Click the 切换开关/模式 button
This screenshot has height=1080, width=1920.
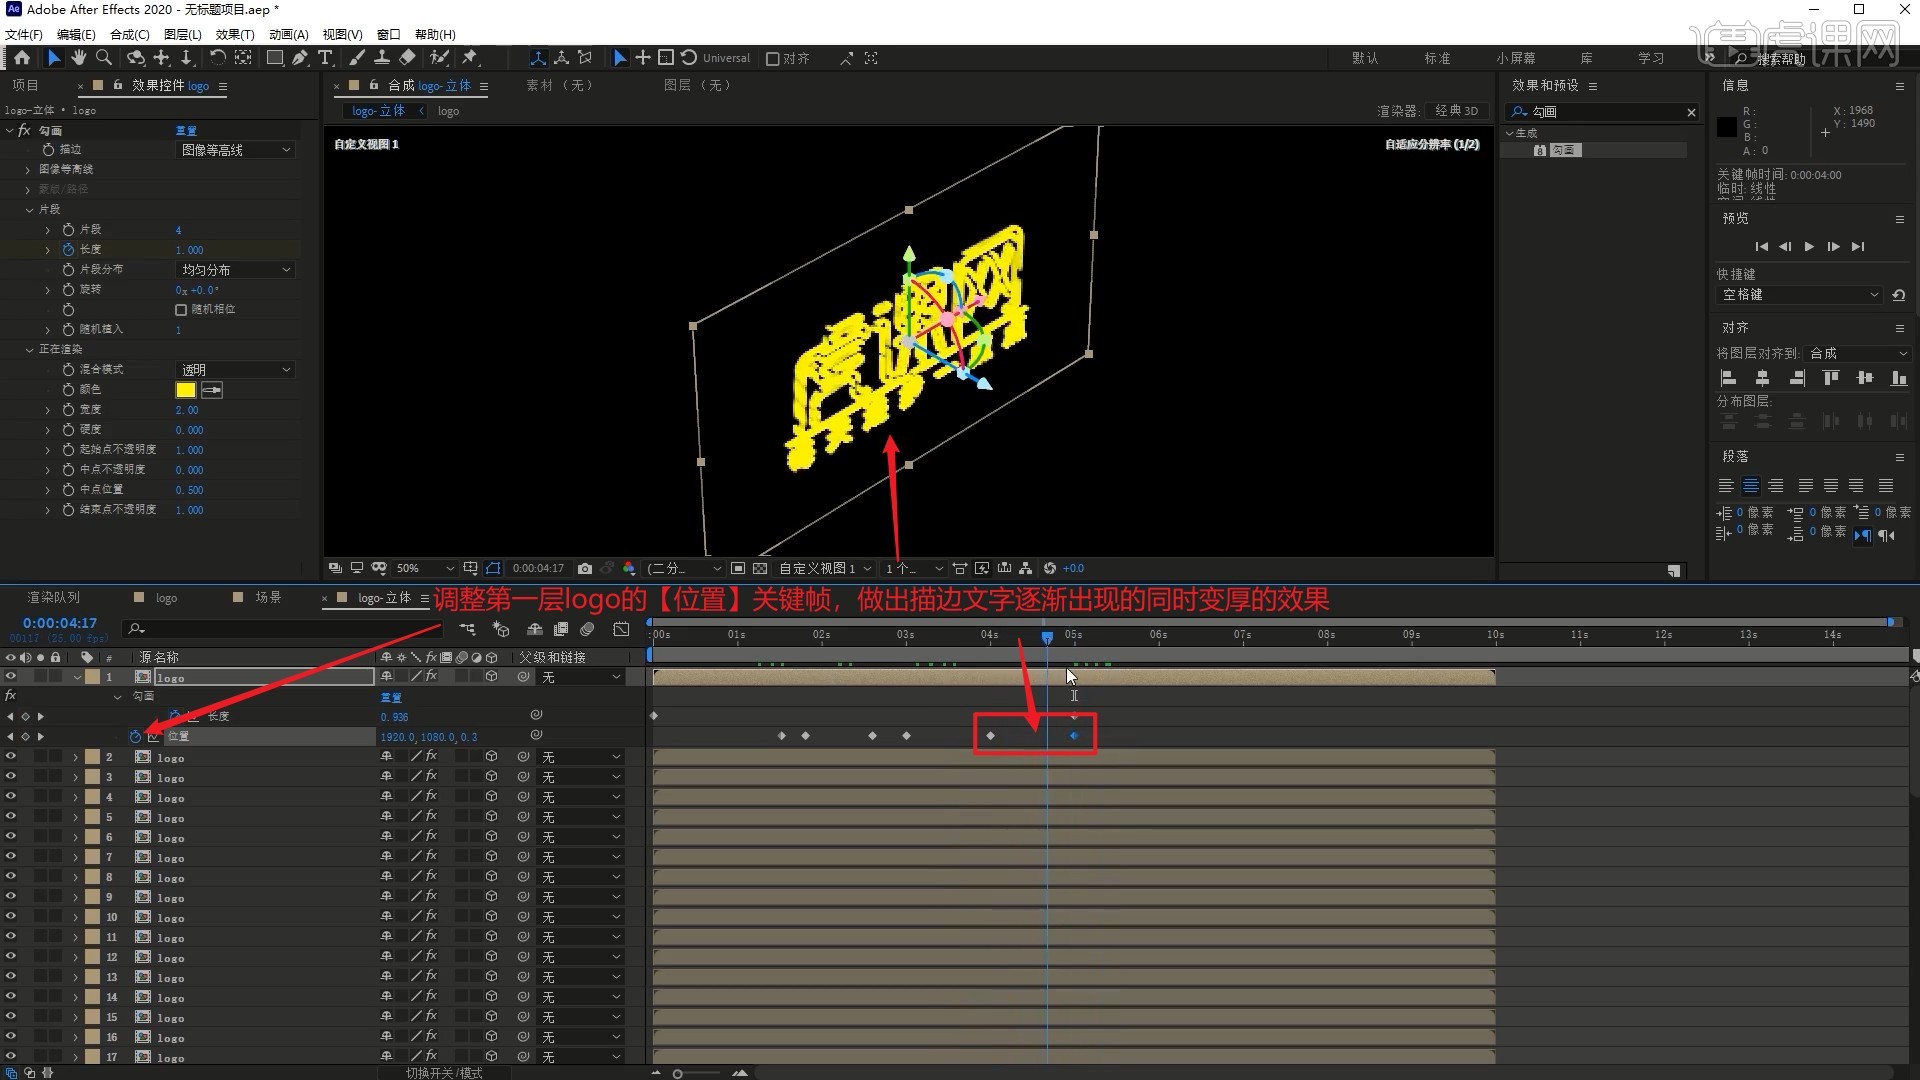pos(444,1073)
